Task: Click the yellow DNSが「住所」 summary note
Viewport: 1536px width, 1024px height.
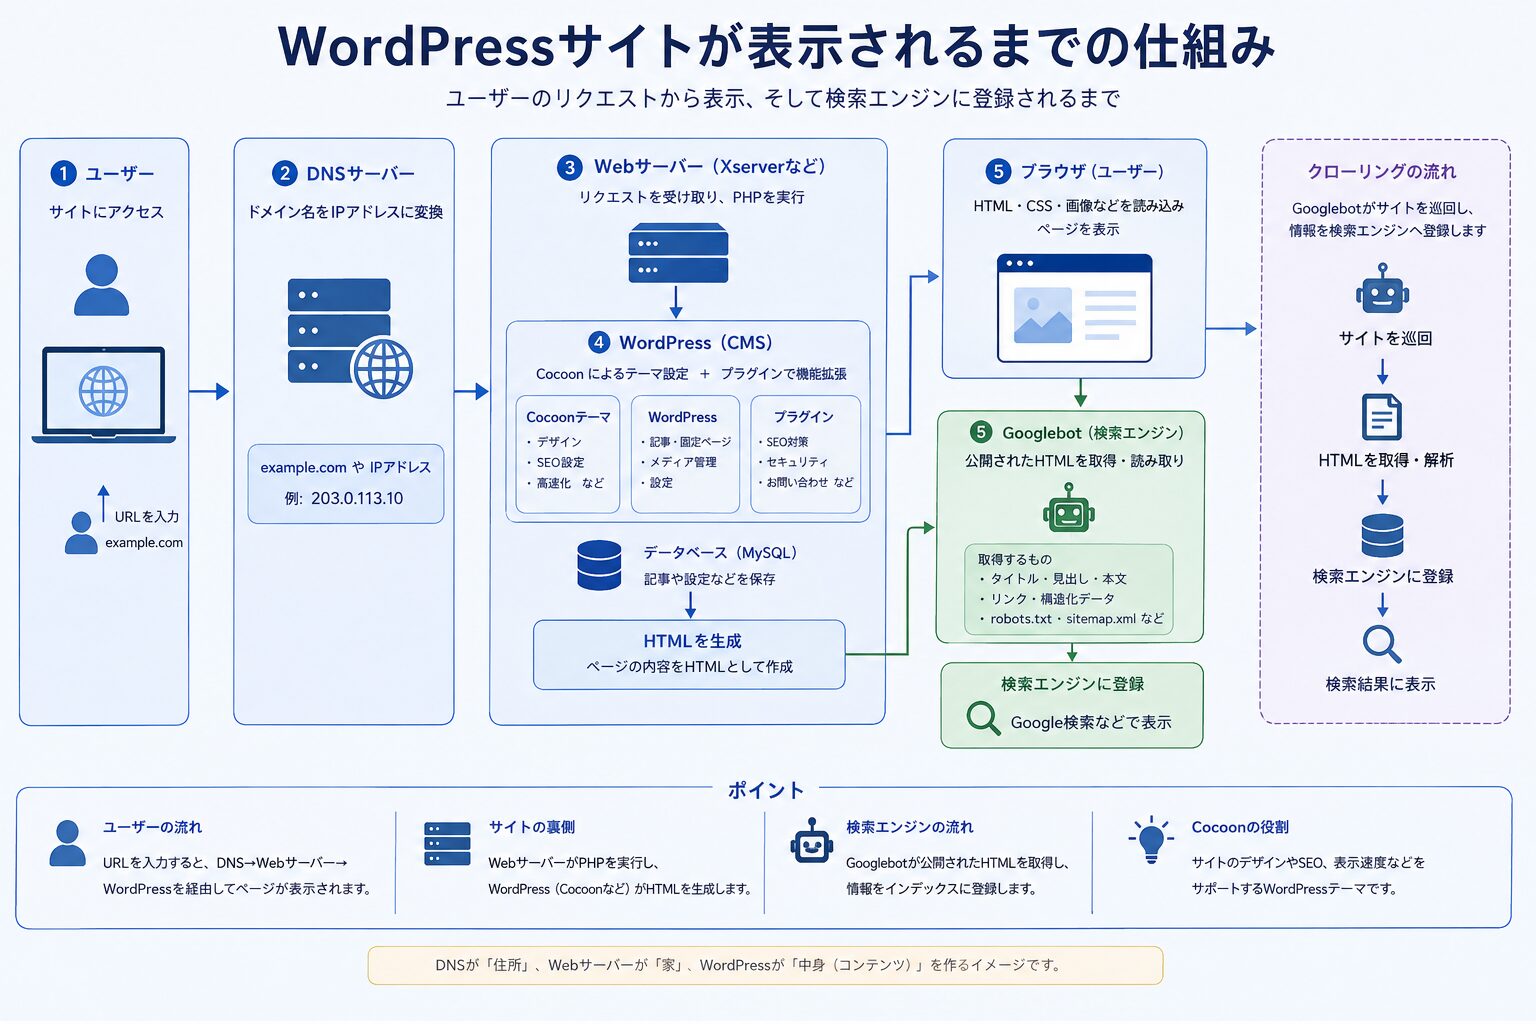Action: coord(765,966)
